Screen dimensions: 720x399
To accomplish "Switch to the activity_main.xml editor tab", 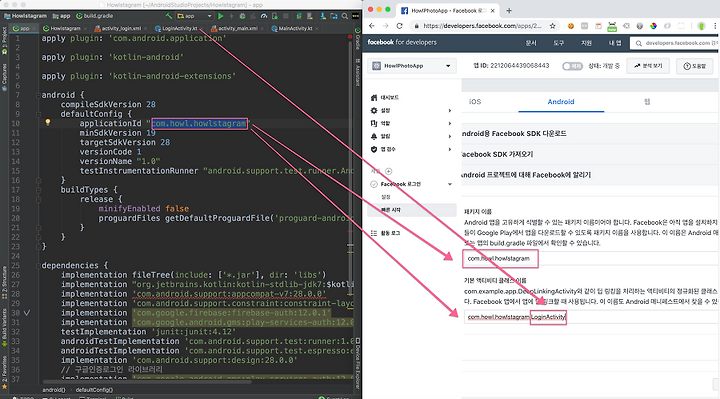I will tap(237, 28).
